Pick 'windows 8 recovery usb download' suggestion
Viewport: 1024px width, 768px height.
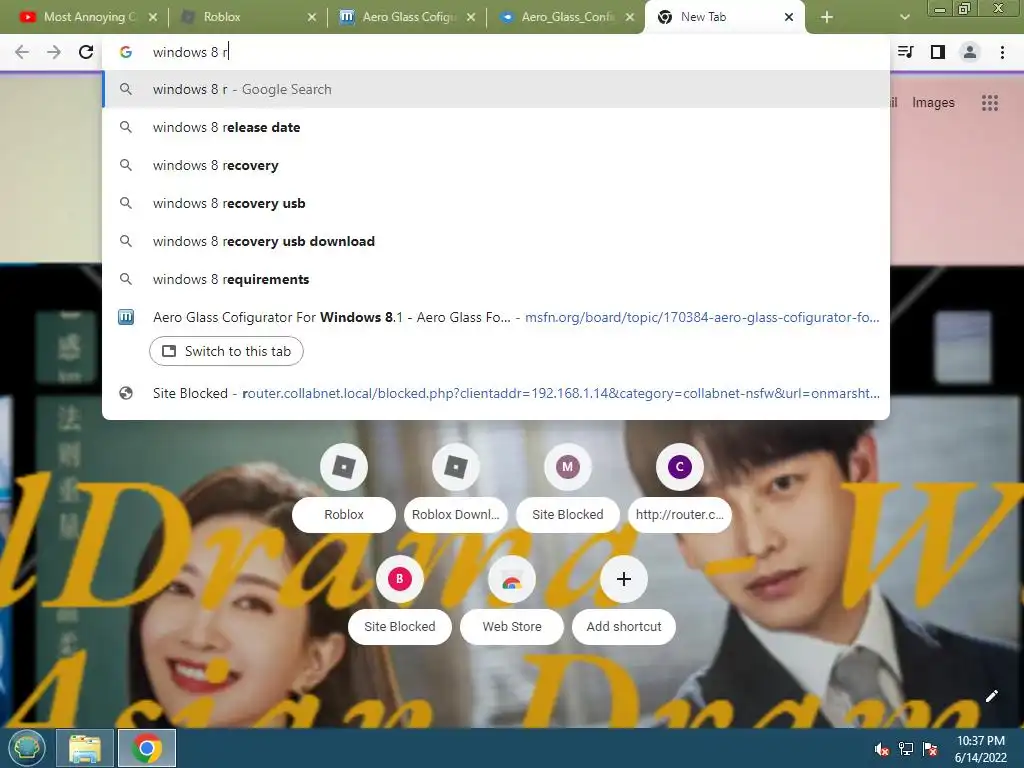click(496, 241)
